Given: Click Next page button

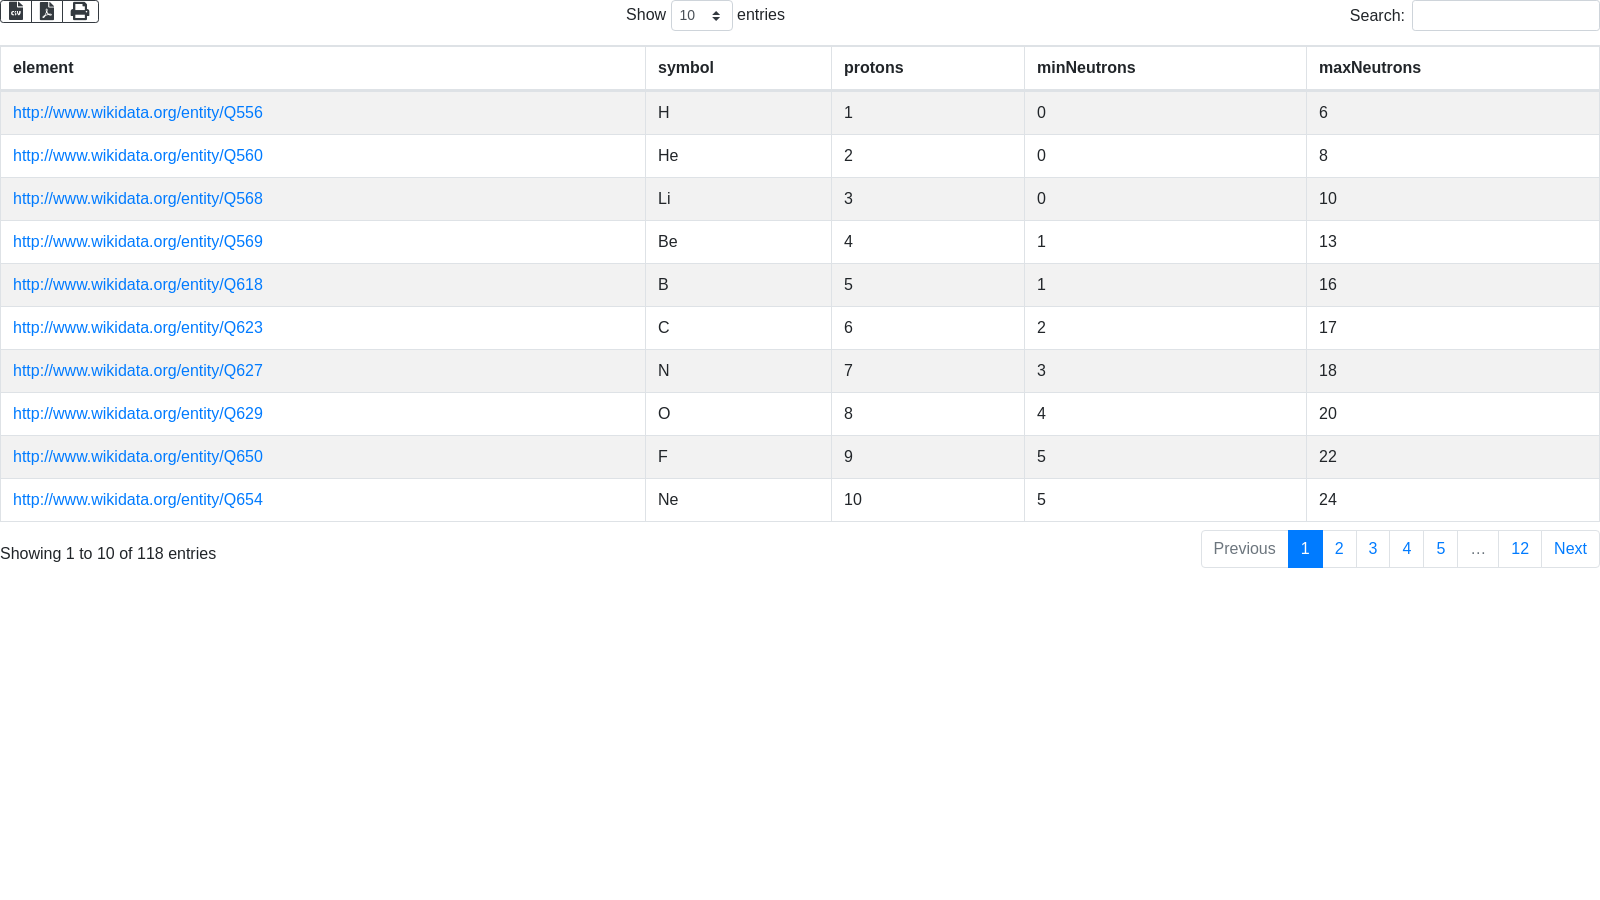Looking at the screenshot, I should (x=1569, y=549).
